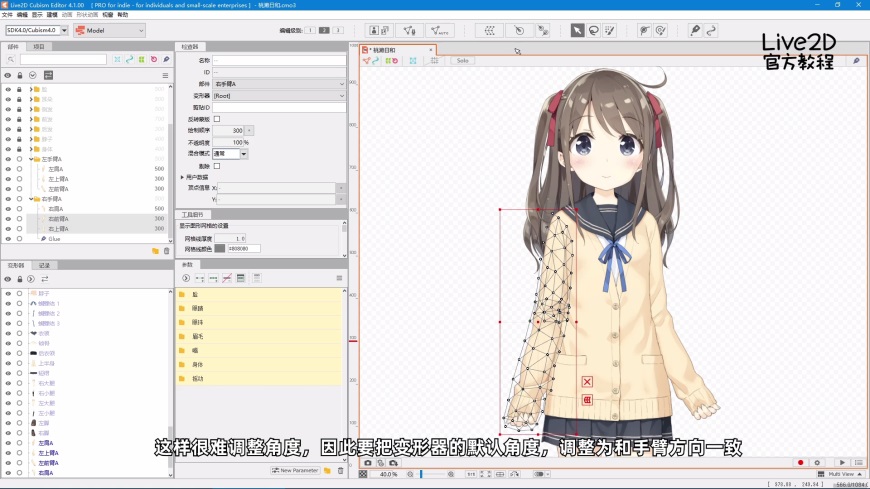Open the 变形器 dropdown showing [Root]
This screenshot has width=870, height=489.
tap(279, 95)
